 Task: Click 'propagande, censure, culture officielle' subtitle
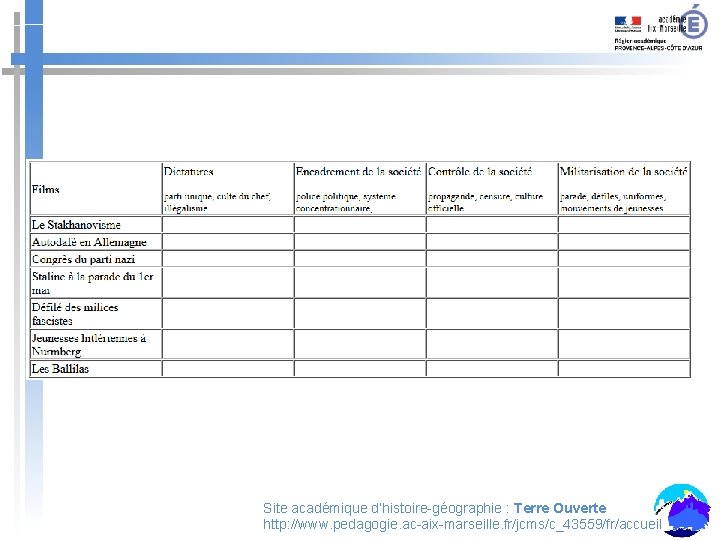[485, 202]
